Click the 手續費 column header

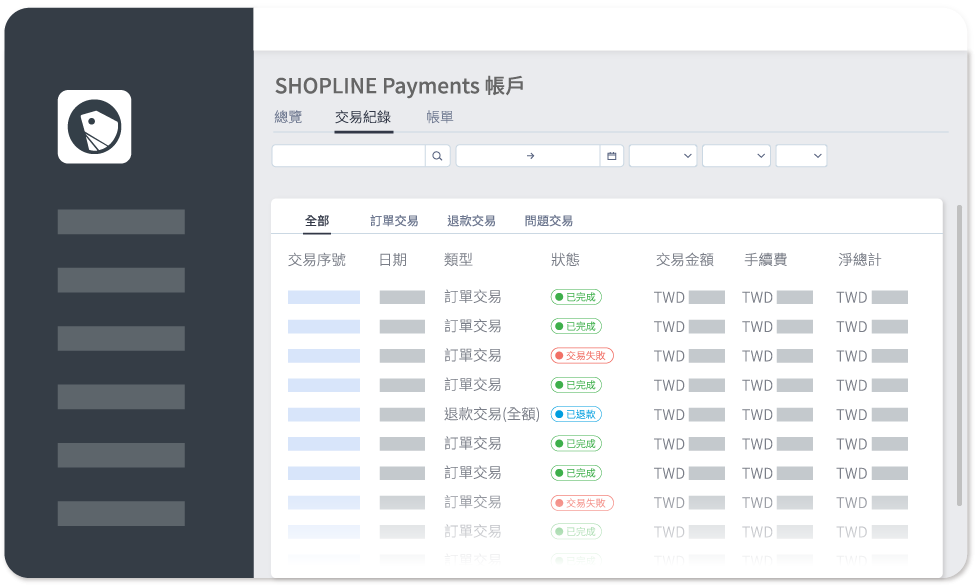[766, 259]
